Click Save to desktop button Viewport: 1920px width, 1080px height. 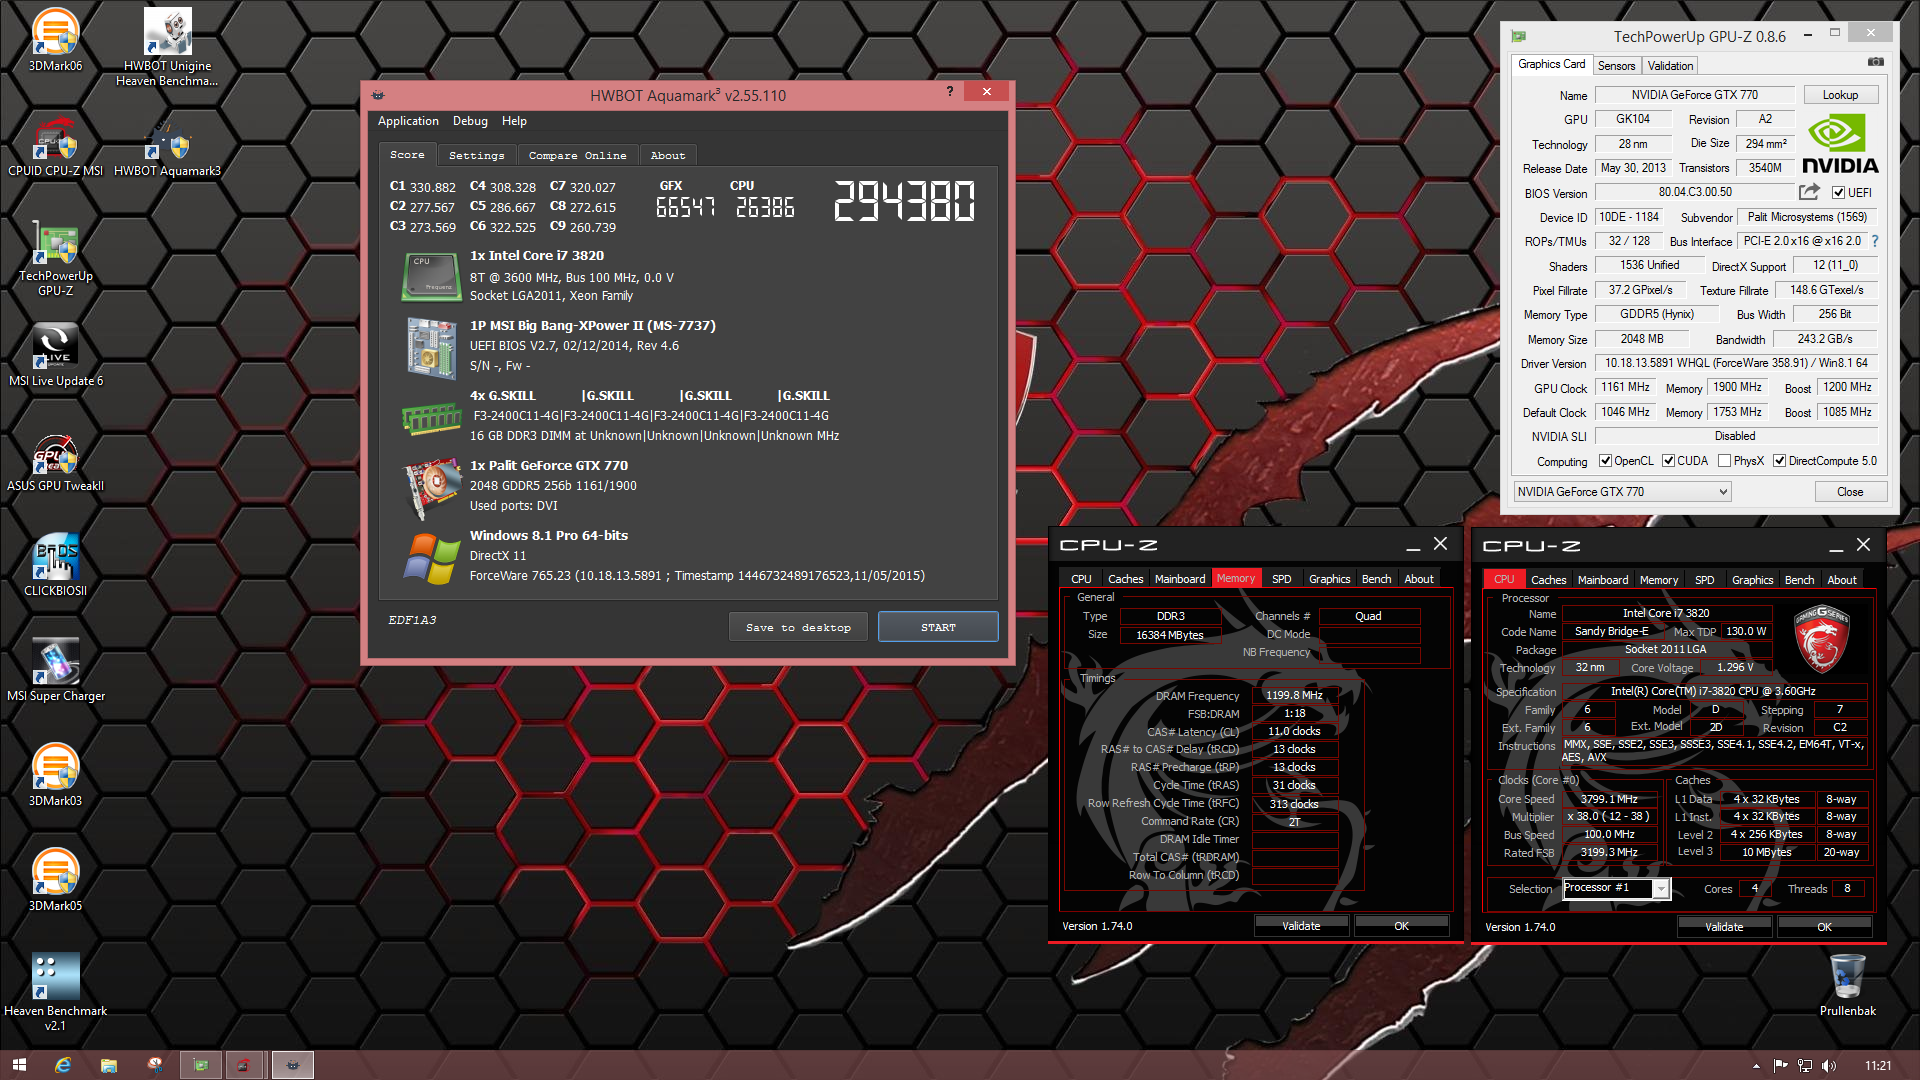pyautogui.click(x=798, y=627)
